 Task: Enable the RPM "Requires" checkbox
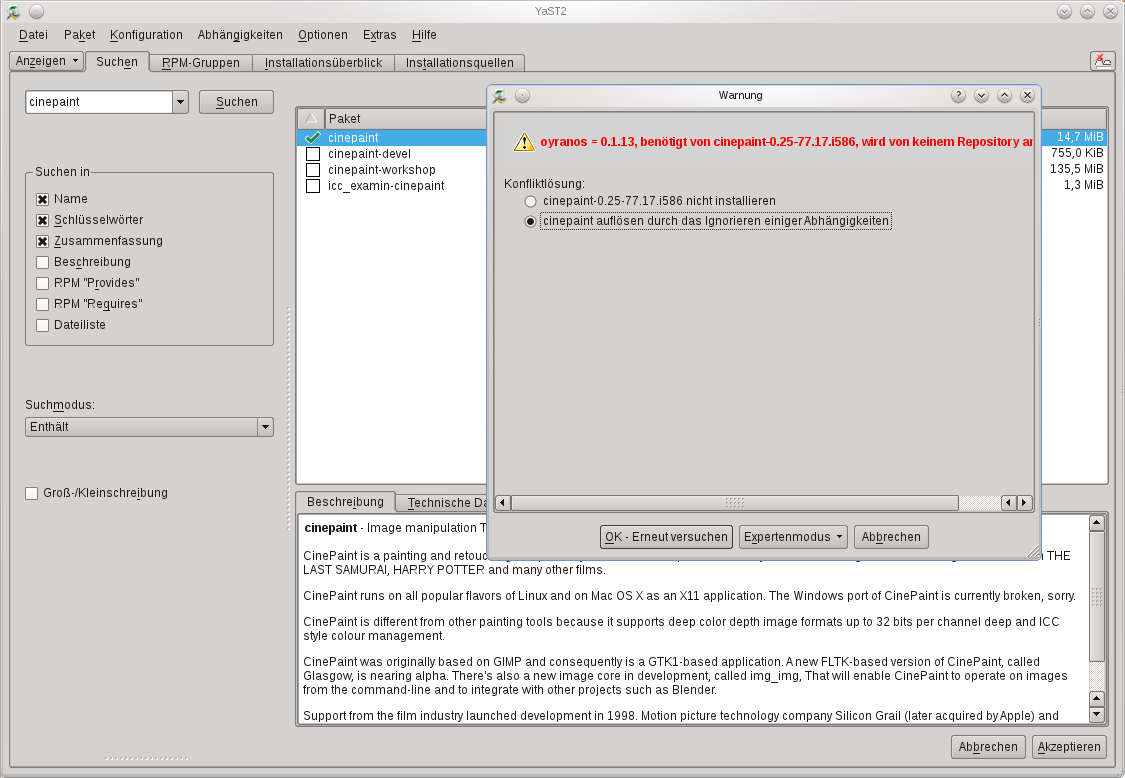tap(42, 304)
